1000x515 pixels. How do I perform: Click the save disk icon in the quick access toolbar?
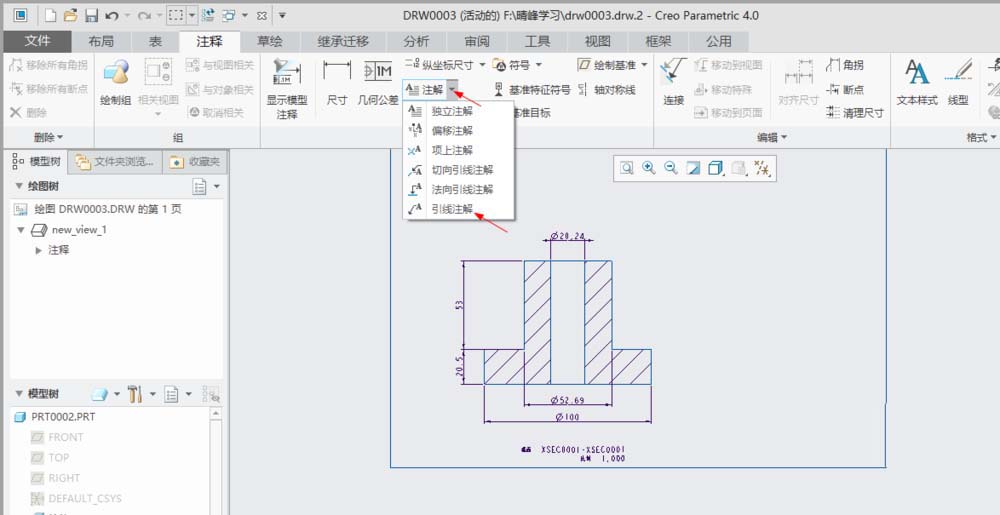pos(91,15)
